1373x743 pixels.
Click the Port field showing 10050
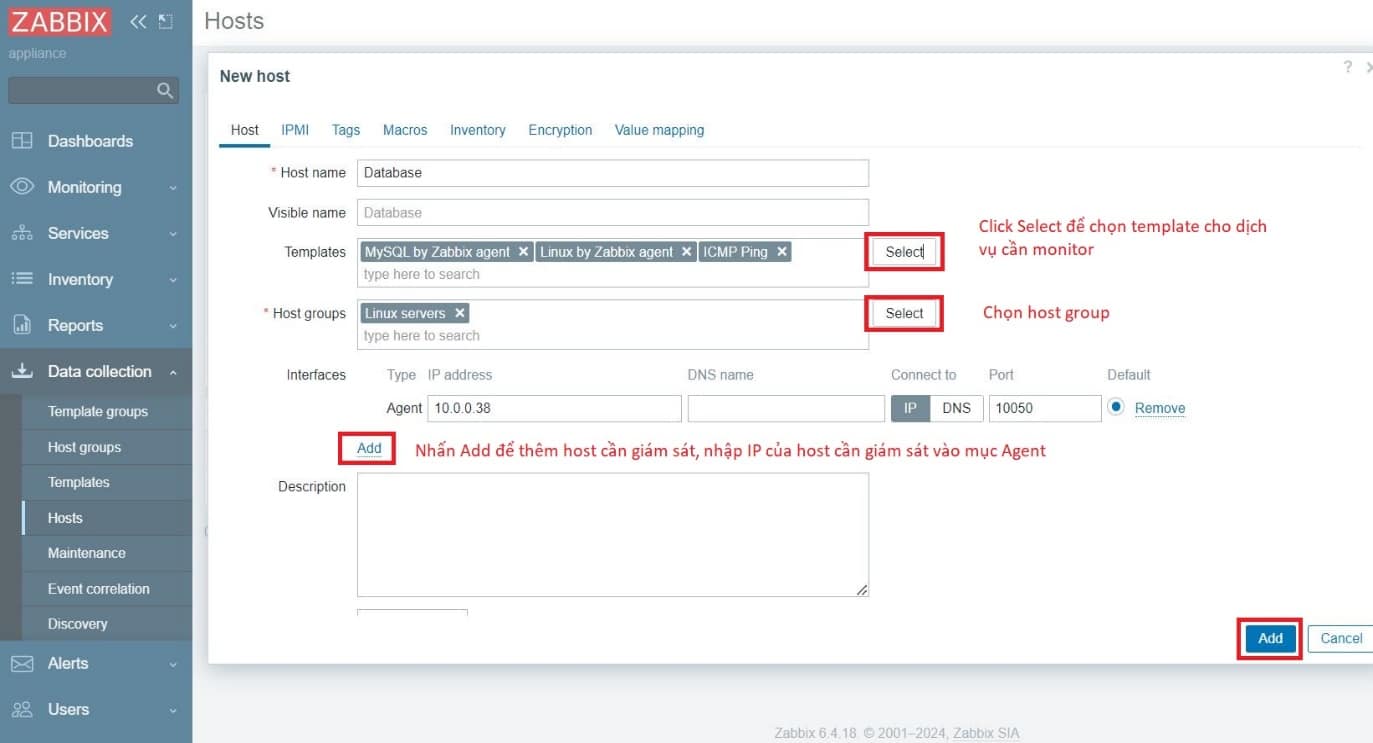1045,408
